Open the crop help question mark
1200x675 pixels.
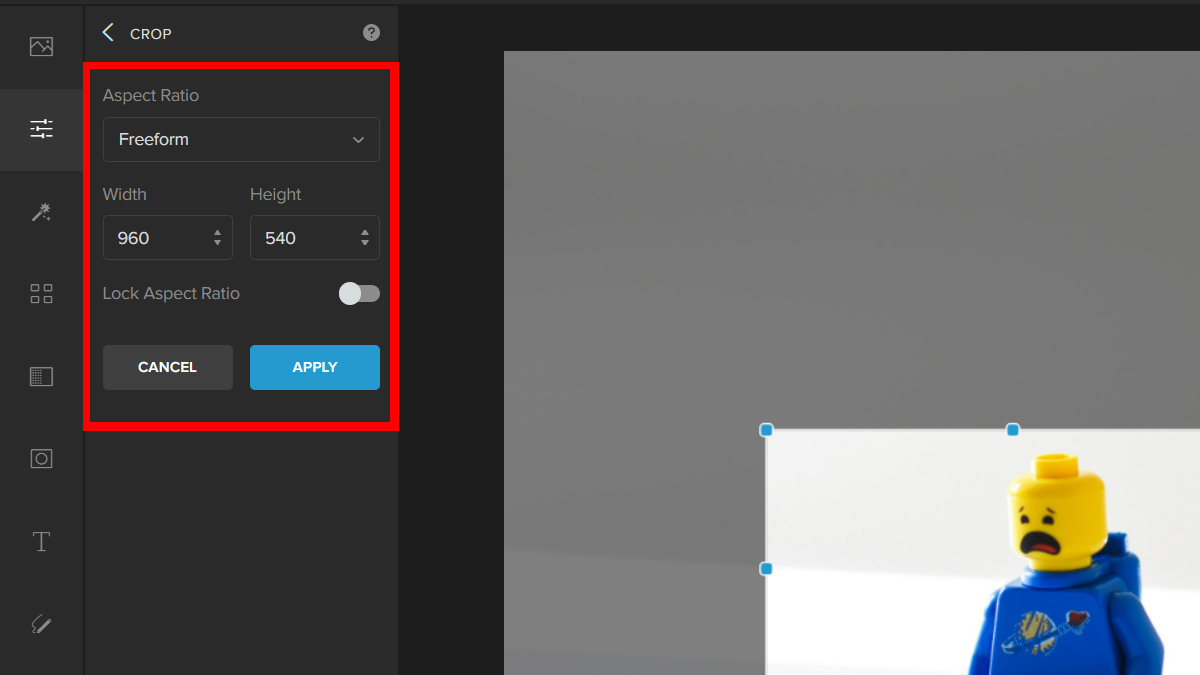click(371, 33)
